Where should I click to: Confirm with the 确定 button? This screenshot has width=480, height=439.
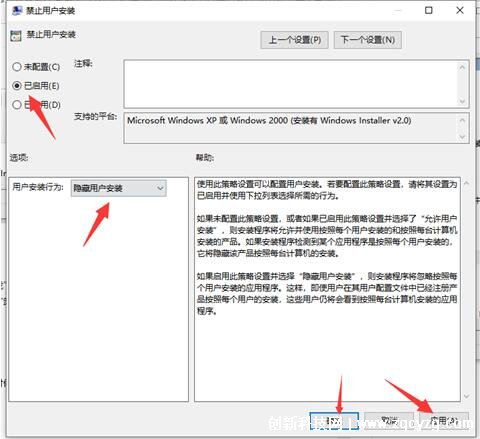click(334, 421)
